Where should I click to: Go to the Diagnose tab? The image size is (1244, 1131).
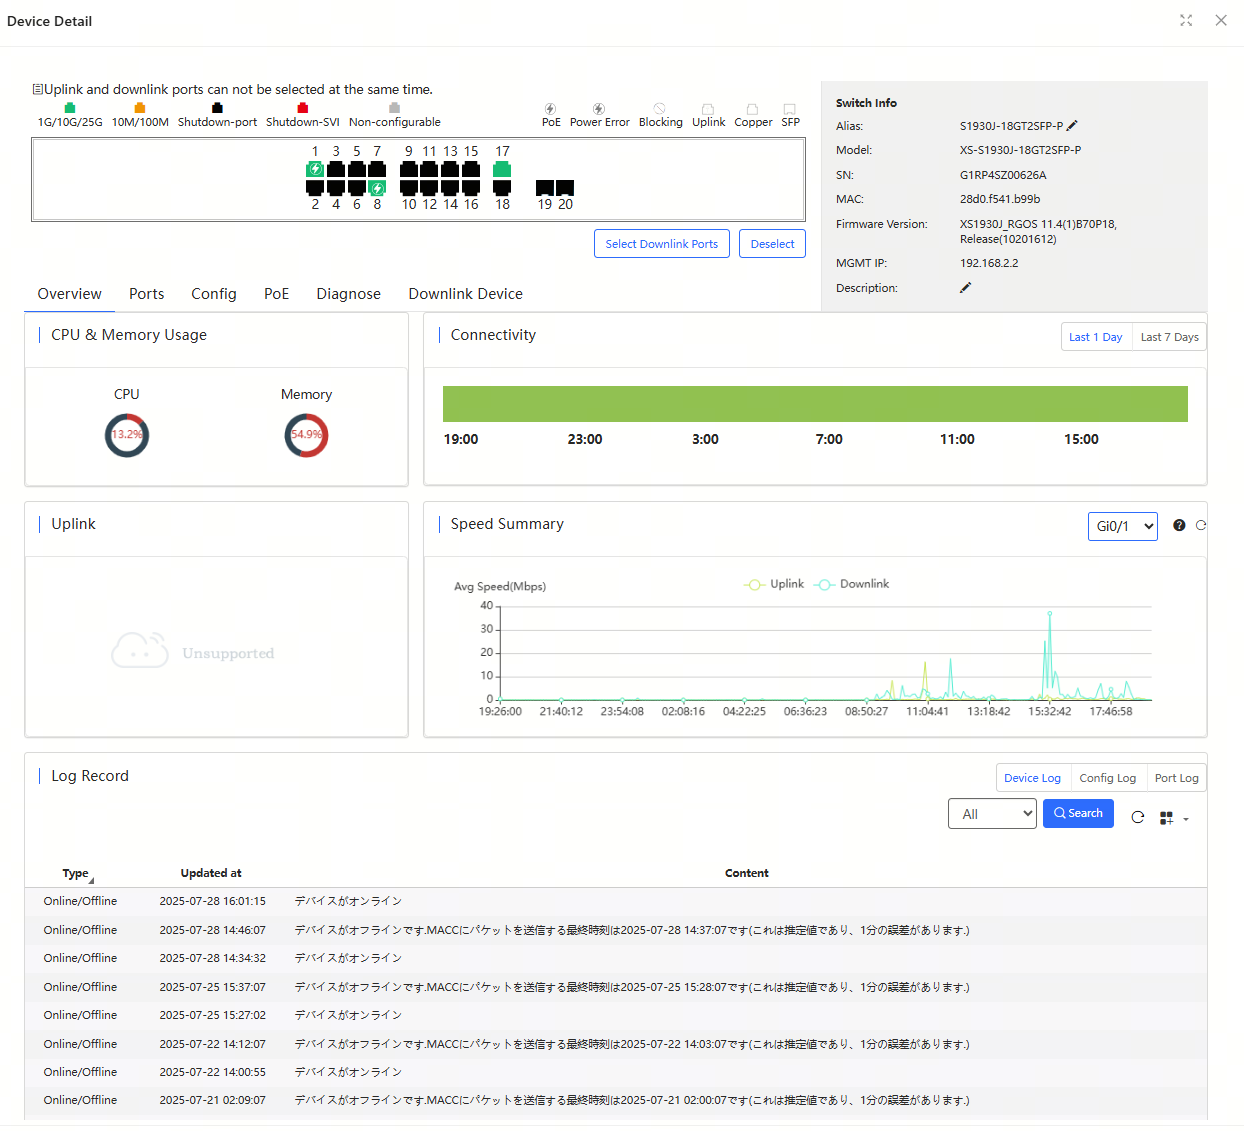(348, 294)
